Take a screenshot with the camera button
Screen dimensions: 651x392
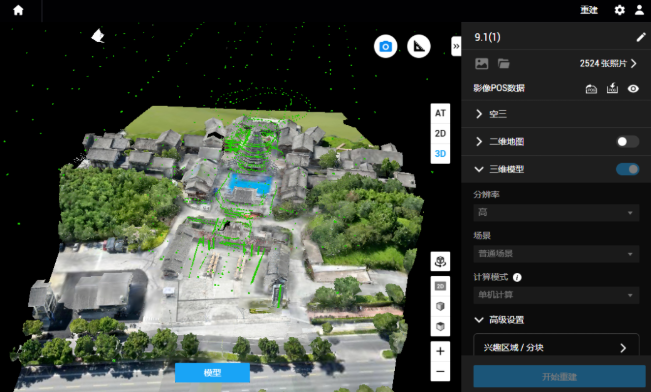click(385, 46)
